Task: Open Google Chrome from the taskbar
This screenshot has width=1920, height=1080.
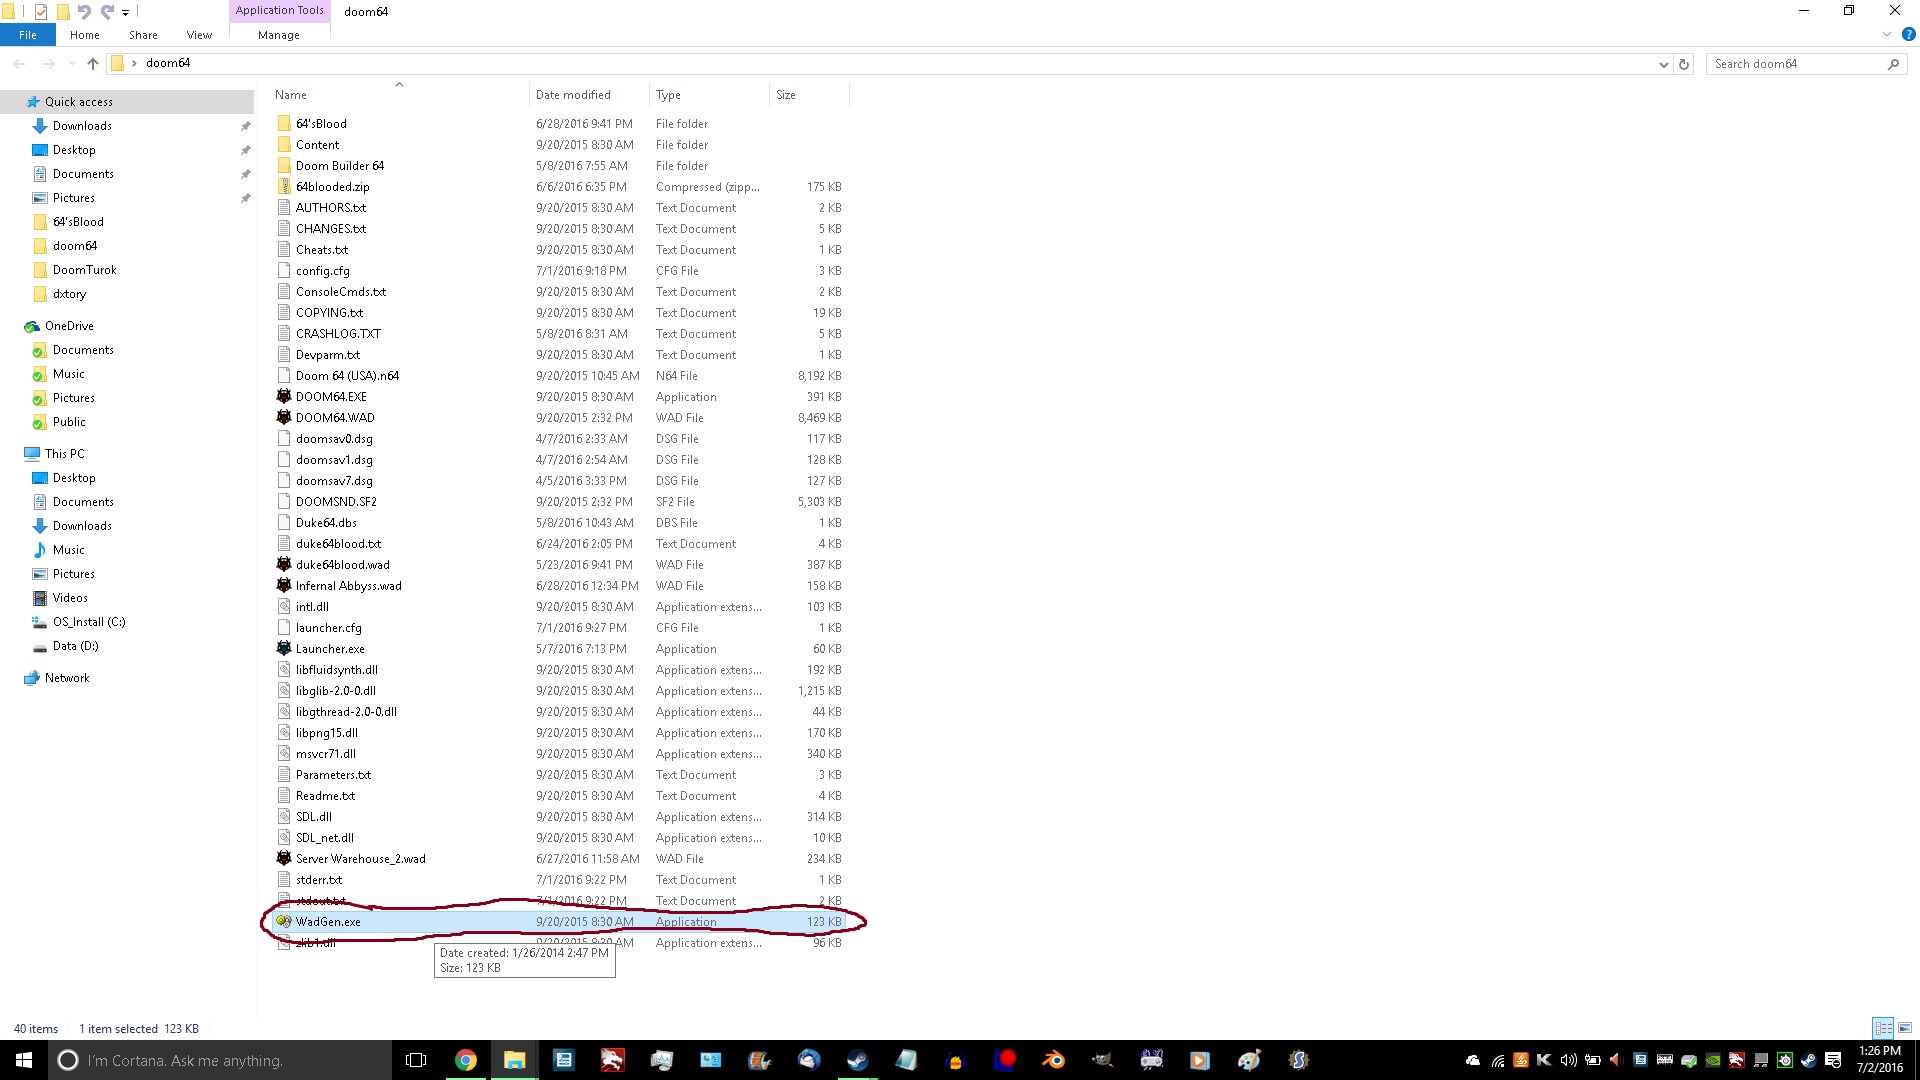Action: 466,1060
